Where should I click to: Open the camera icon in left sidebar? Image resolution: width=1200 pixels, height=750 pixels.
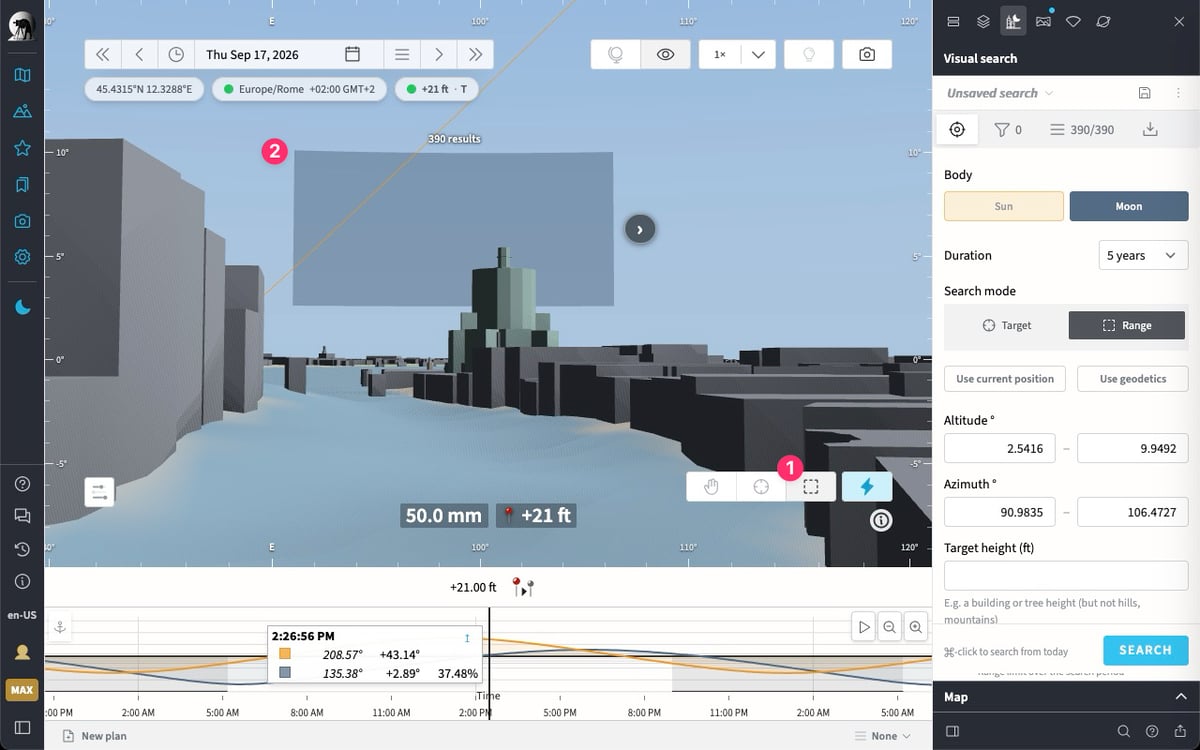pyautogui.click(x=22, y=221)
